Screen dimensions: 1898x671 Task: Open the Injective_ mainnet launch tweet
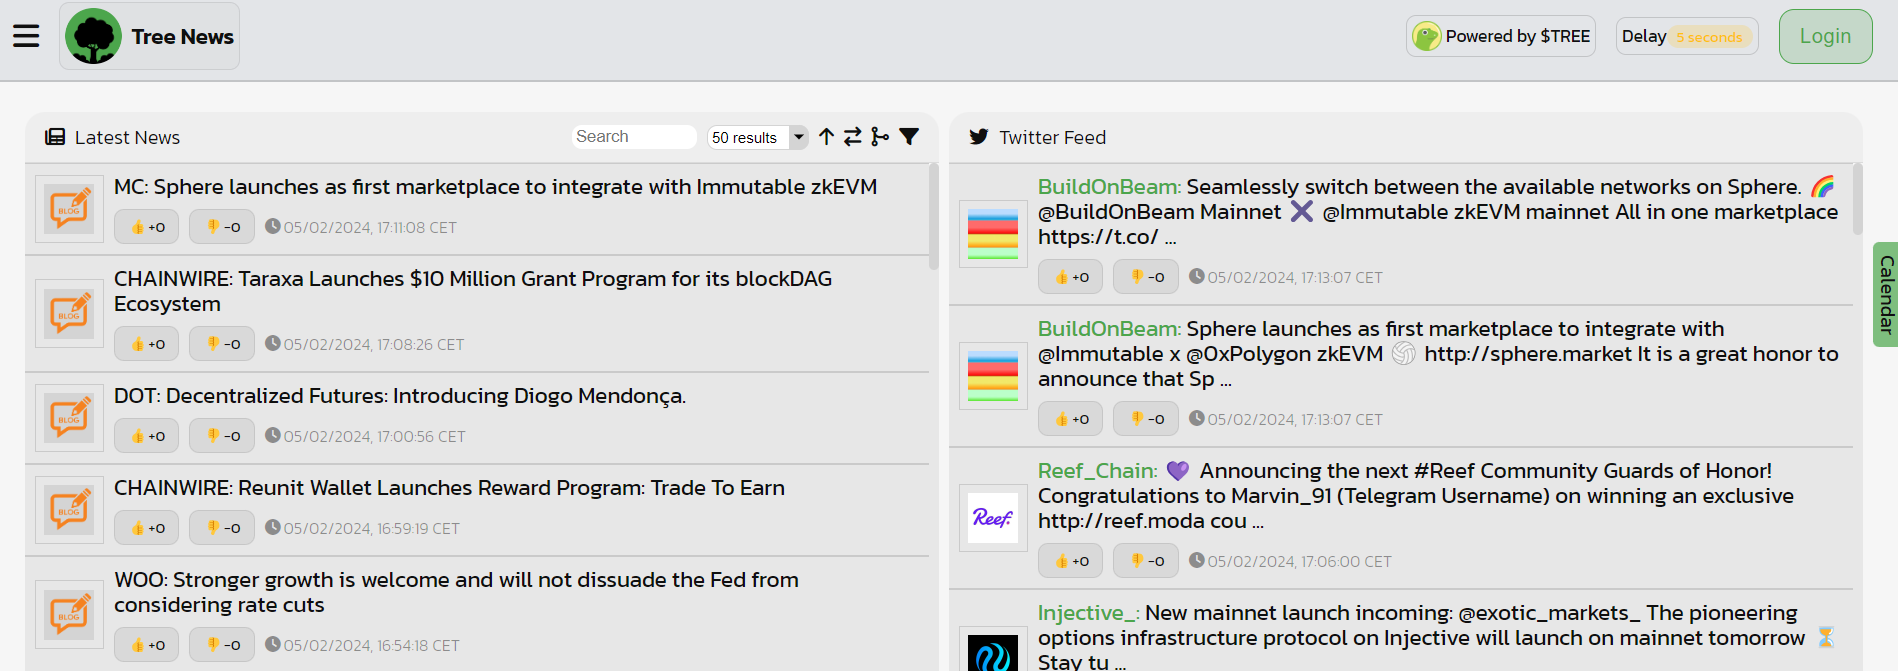pyautogui.click(x=1436, y=636)
